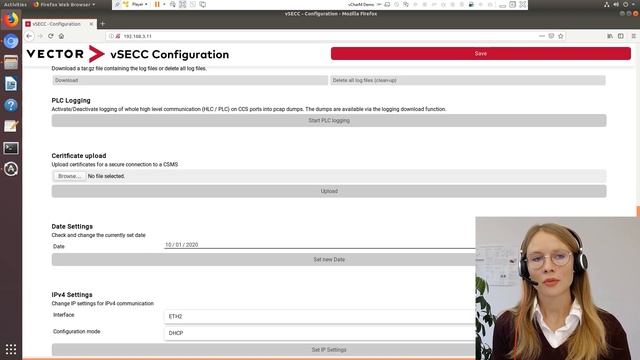Click the pin icon in VM toolbar
This screenshot has width=640, height=360.
point(117,4)
